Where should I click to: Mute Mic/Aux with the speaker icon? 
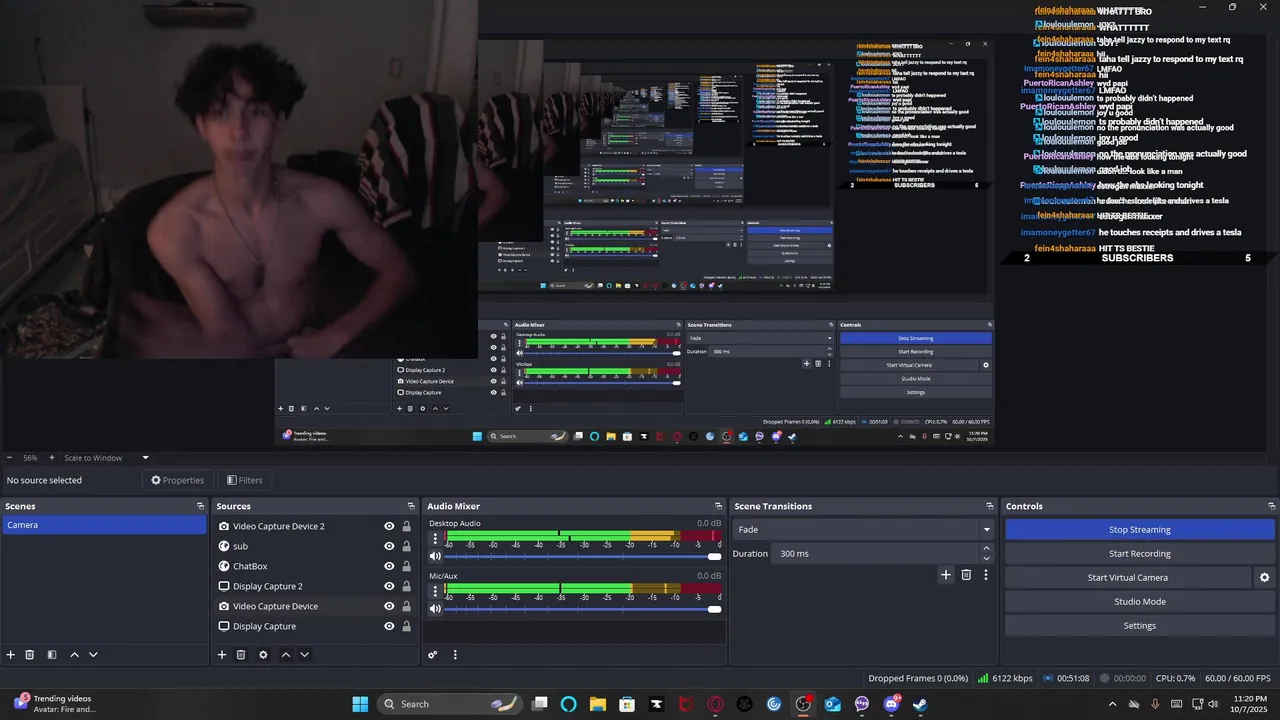pos(435,608)
